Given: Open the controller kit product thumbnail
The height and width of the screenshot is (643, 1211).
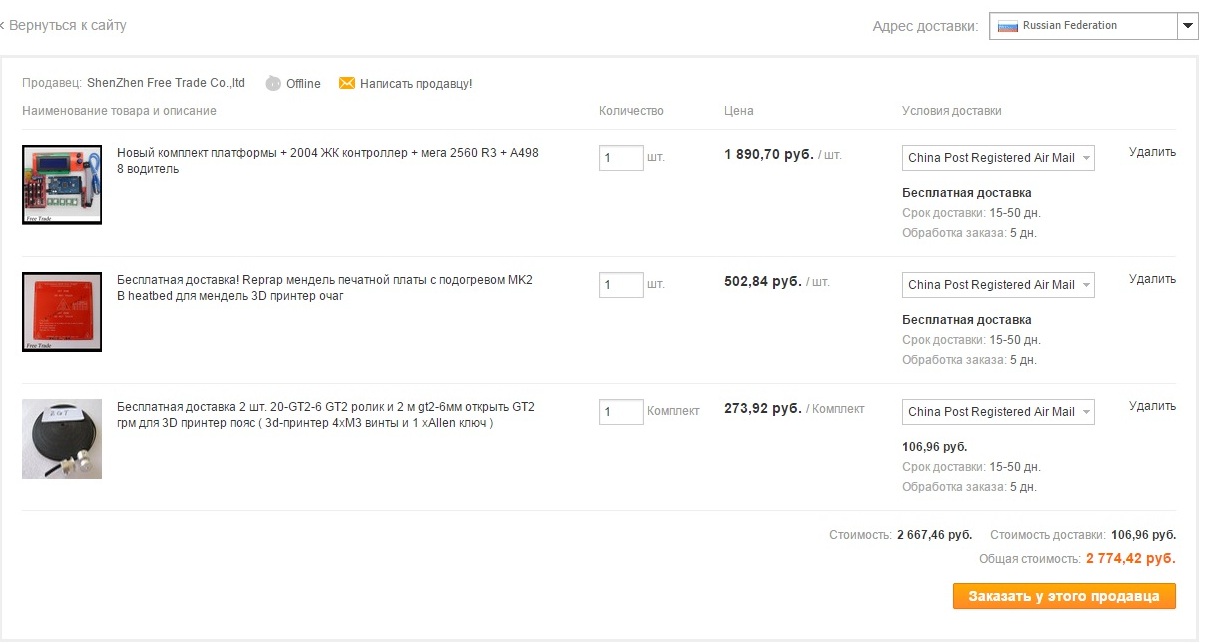Looking at the screenshot, I should [x=62, y=184].
